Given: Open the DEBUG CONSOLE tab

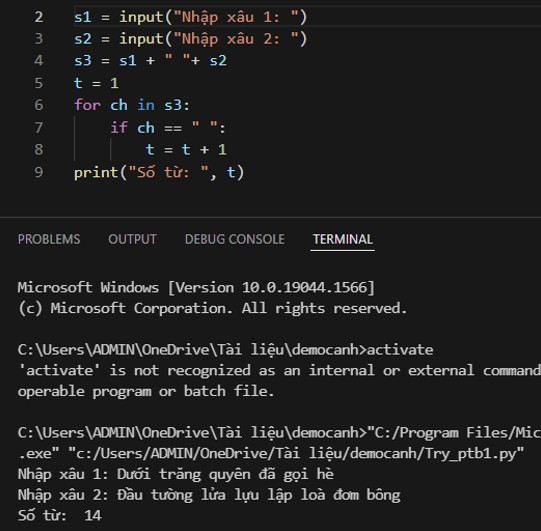Looking at the screenshot, I should coord(235,239).
